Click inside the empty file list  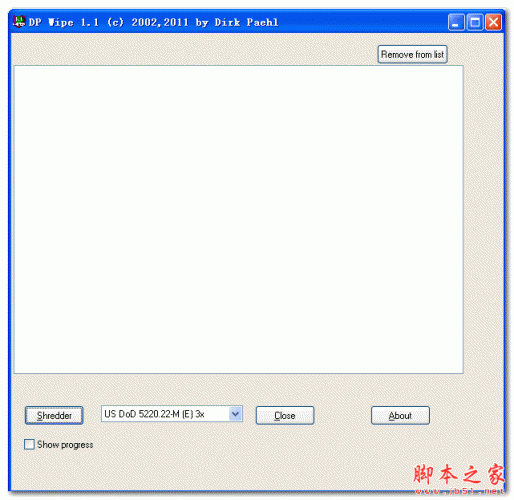(238, 219)
